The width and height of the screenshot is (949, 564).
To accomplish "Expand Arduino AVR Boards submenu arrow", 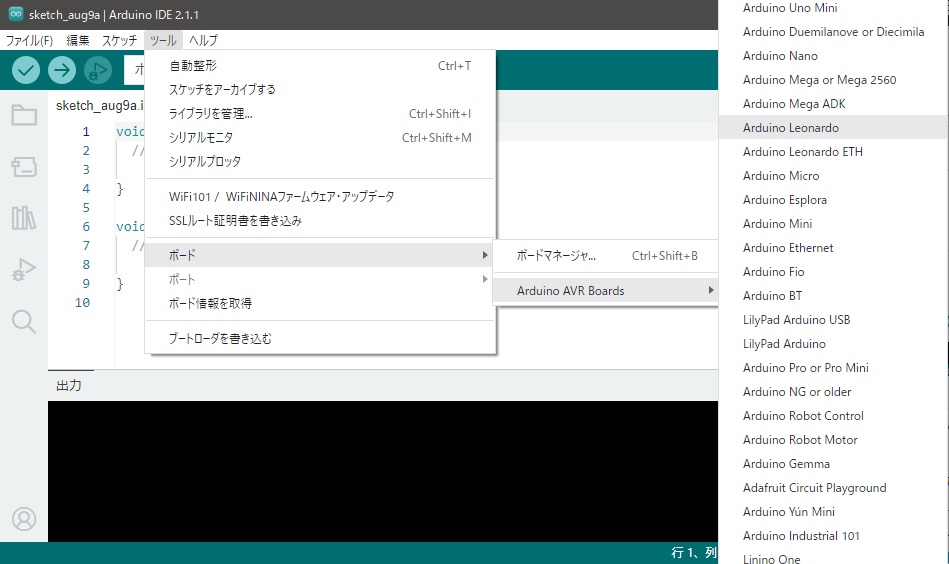I will tap(711, 290).
